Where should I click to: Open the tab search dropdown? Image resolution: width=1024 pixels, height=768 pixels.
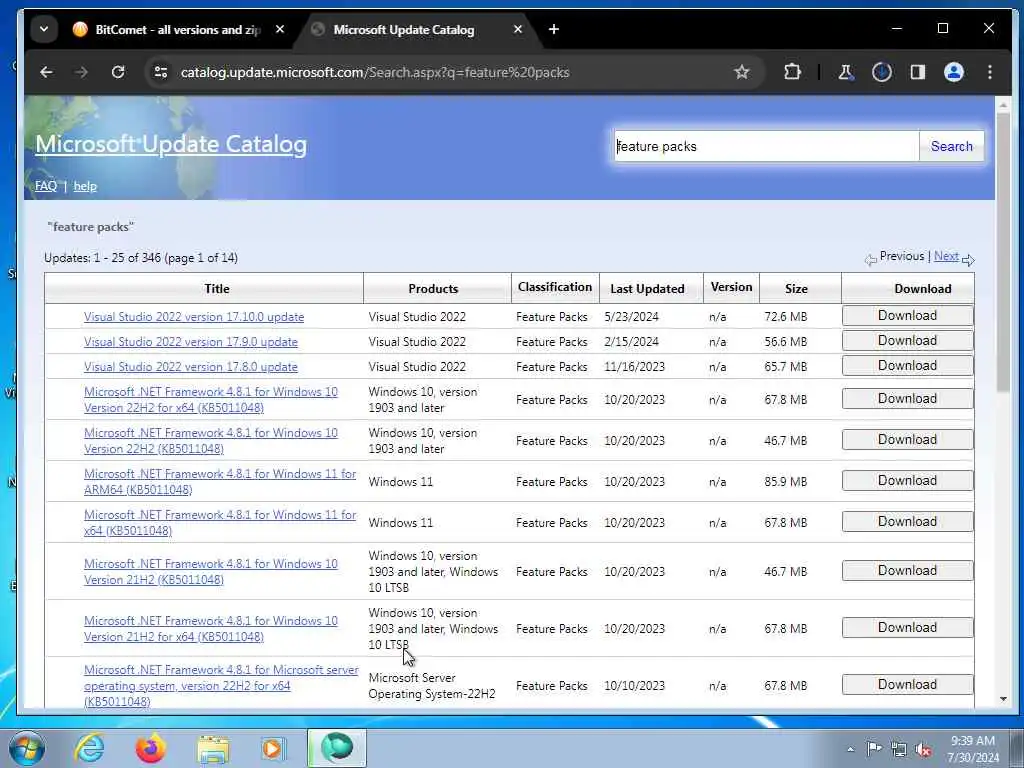44,29
